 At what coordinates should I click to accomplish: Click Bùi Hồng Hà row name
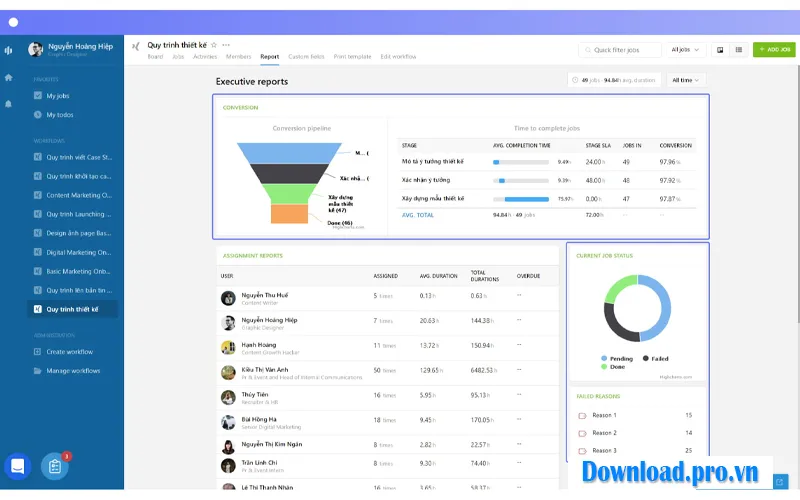point(259,419)
